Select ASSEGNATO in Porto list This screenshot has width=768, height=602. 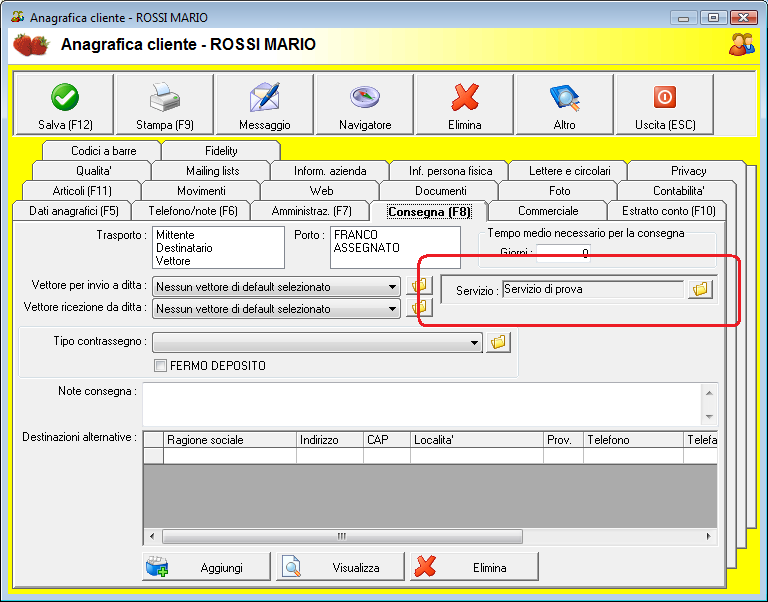click(x=366, y=248)
